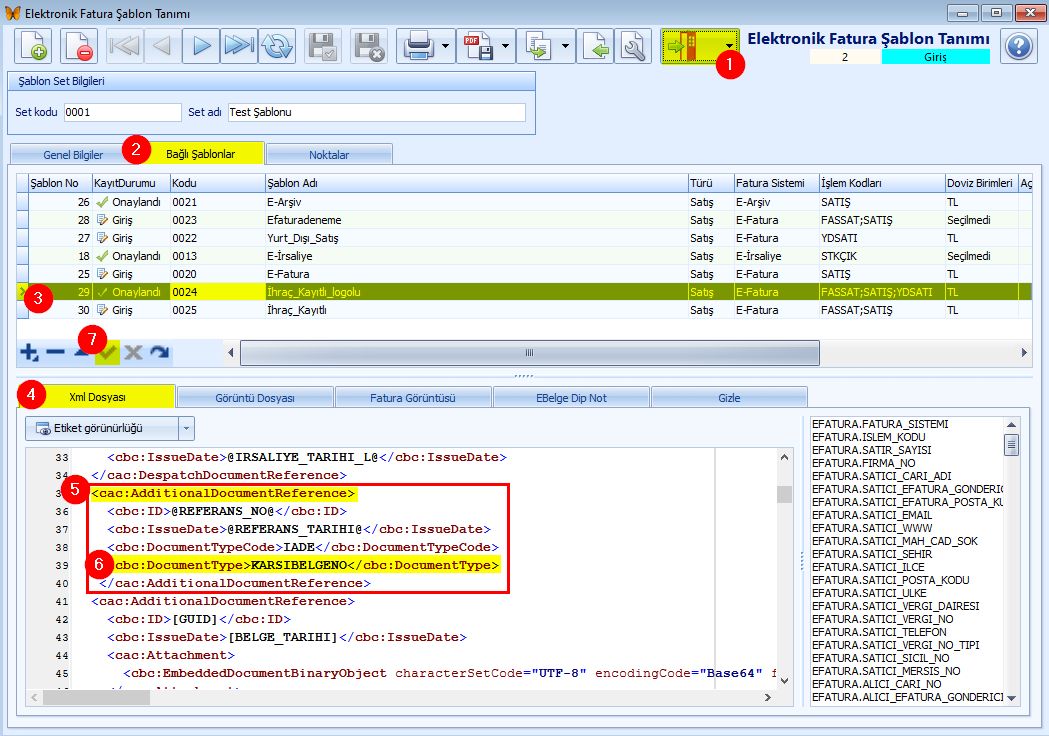
Task: Select the Efaturadeneme template row
Action: coord(524,220)
